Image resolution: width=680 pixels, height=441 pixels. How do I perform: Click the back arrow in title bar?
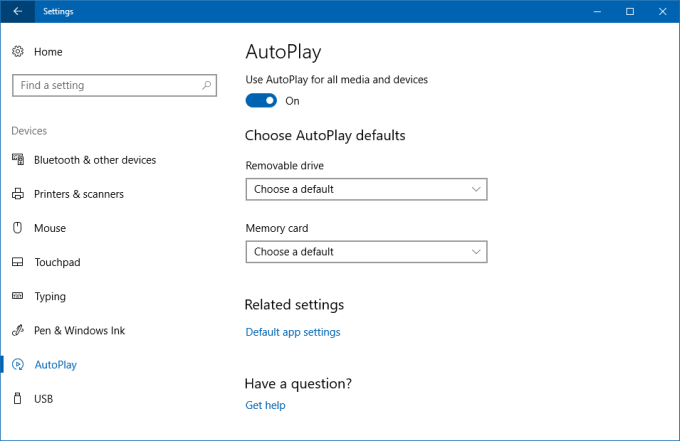click(x=17, y=11)
